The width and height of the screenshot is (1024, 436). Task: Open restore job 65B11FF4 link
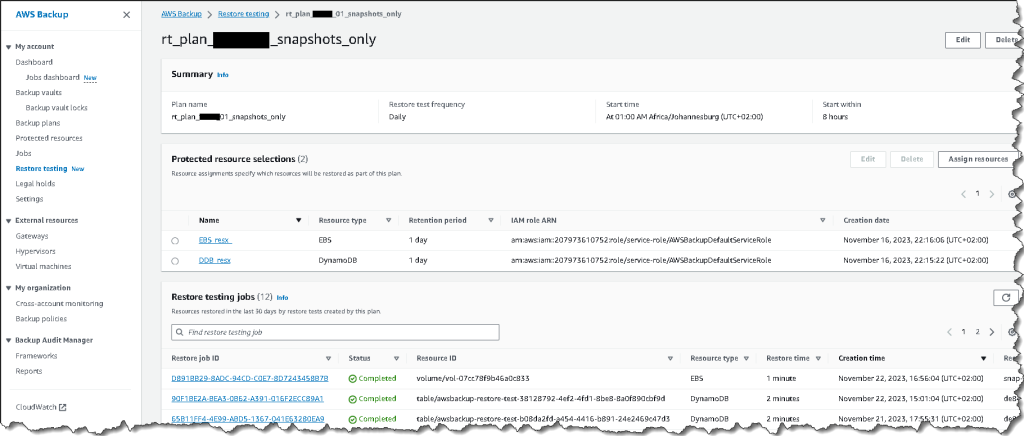(x=248, y=418)
